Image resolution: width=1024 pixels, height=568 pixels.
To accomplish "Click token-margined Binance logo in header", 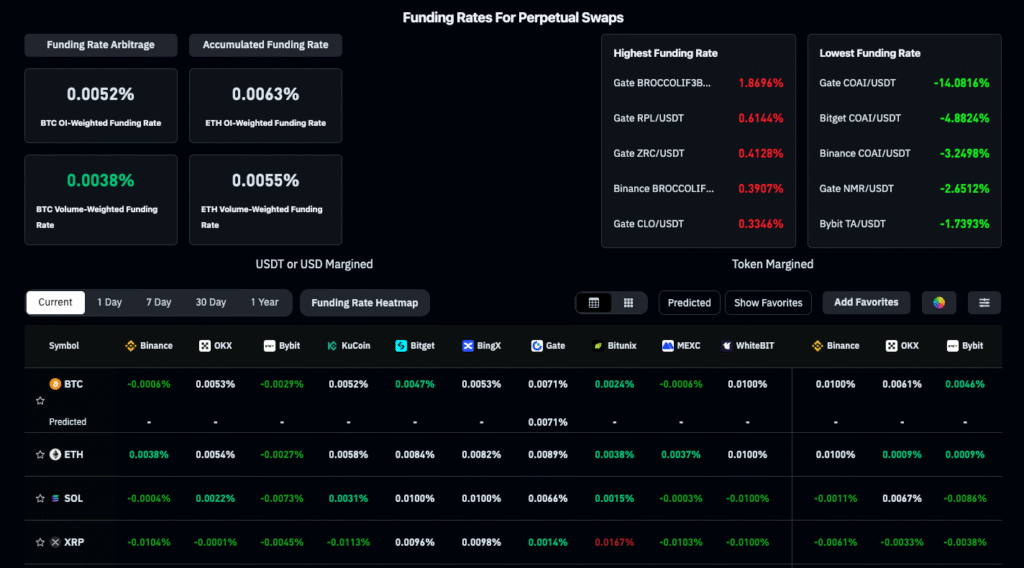I will (817, 346).
